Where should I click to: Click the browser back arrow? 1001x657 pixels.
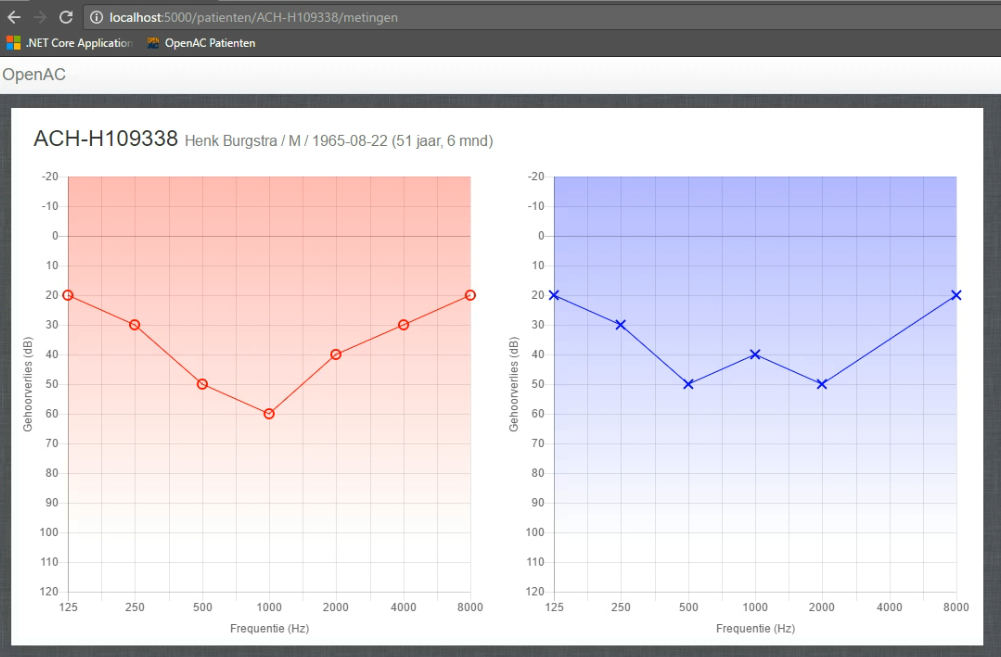pyautogui.click(x=14, y=17)
